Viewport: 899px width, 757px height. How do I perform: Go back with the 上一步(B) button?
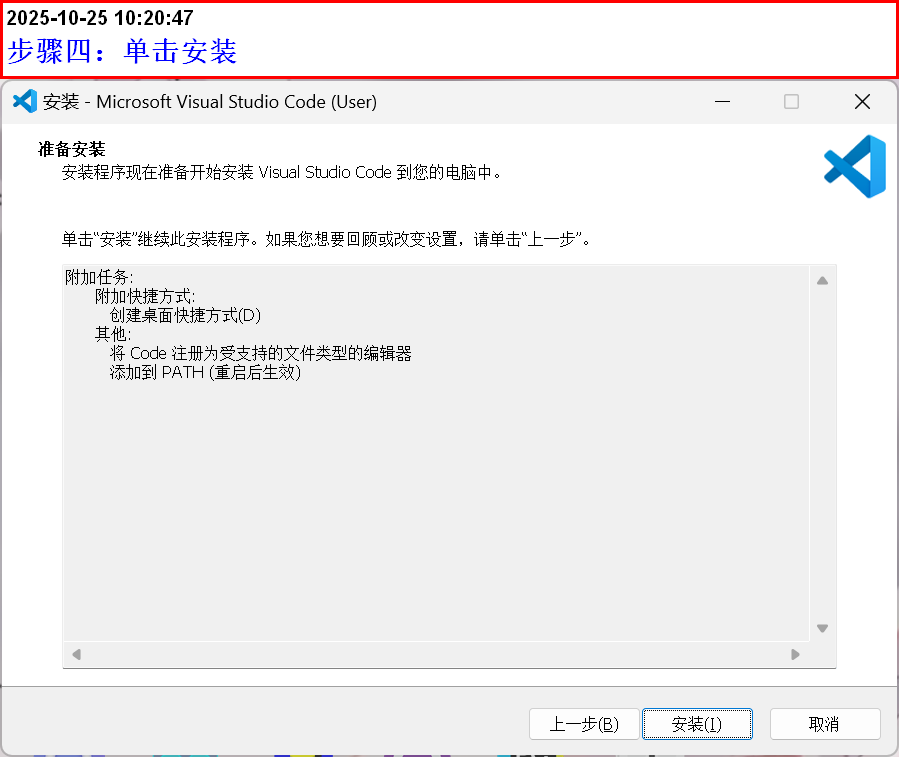584,724
